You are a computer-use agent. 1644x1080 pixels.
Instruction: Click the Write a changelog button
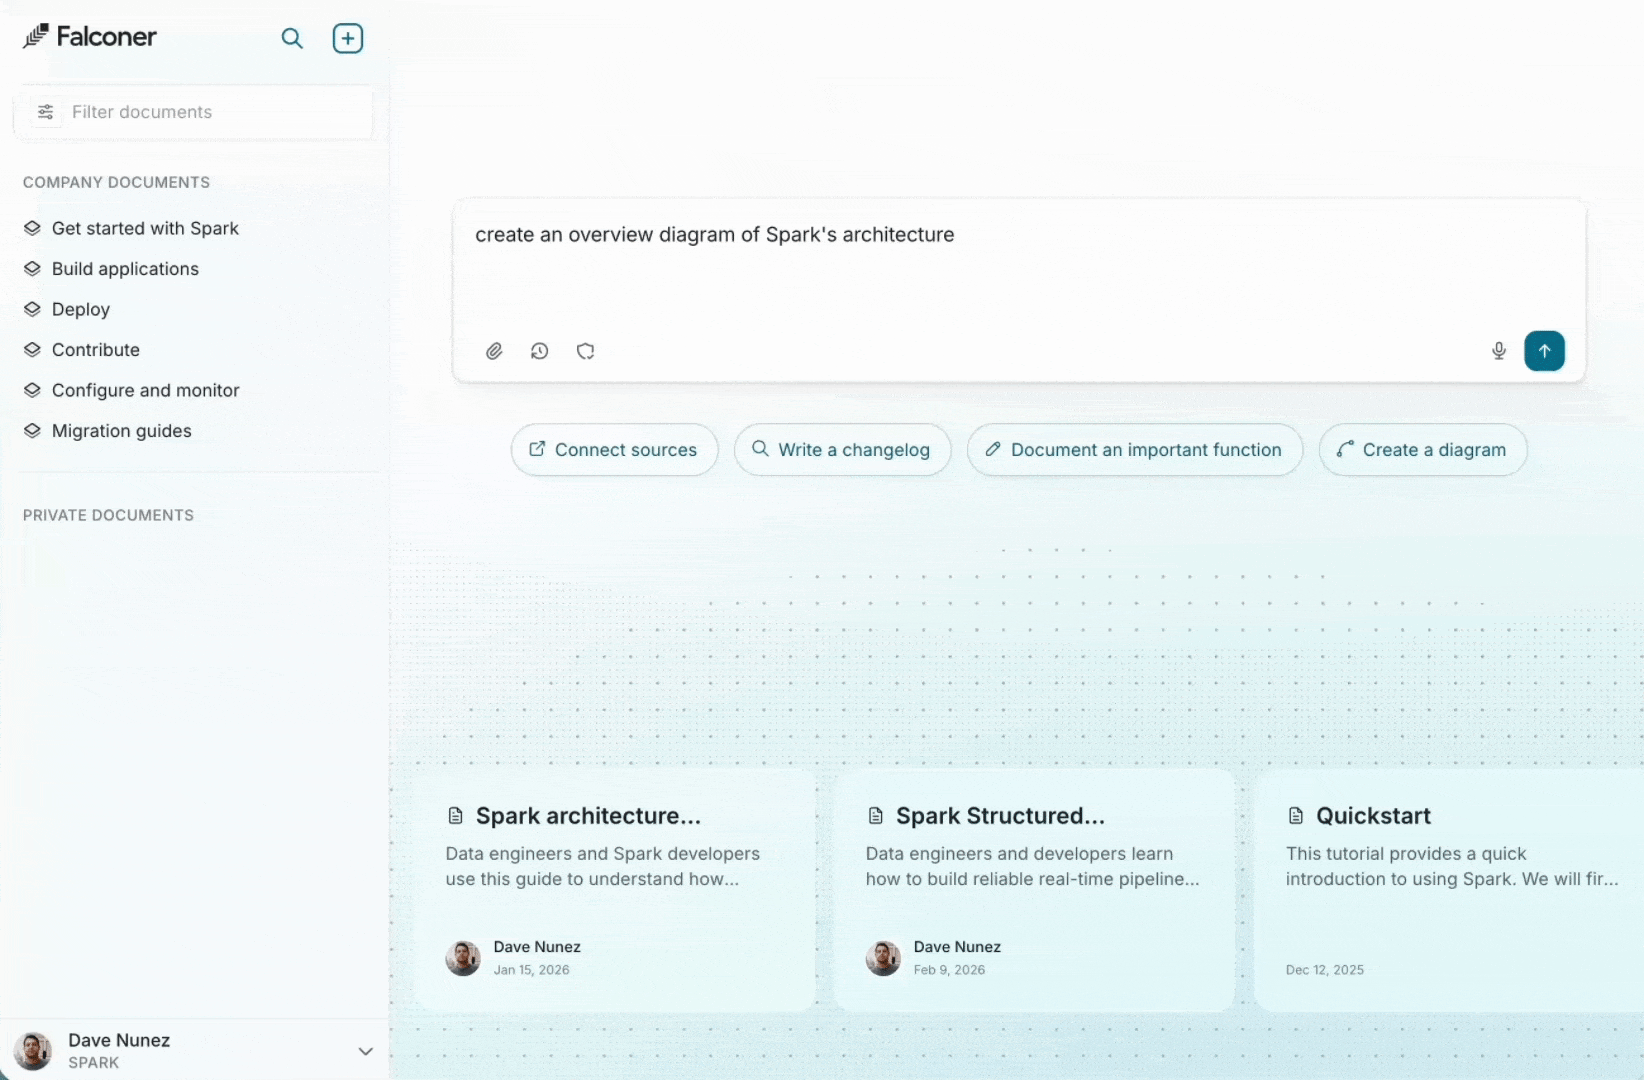tap(842, 450)
